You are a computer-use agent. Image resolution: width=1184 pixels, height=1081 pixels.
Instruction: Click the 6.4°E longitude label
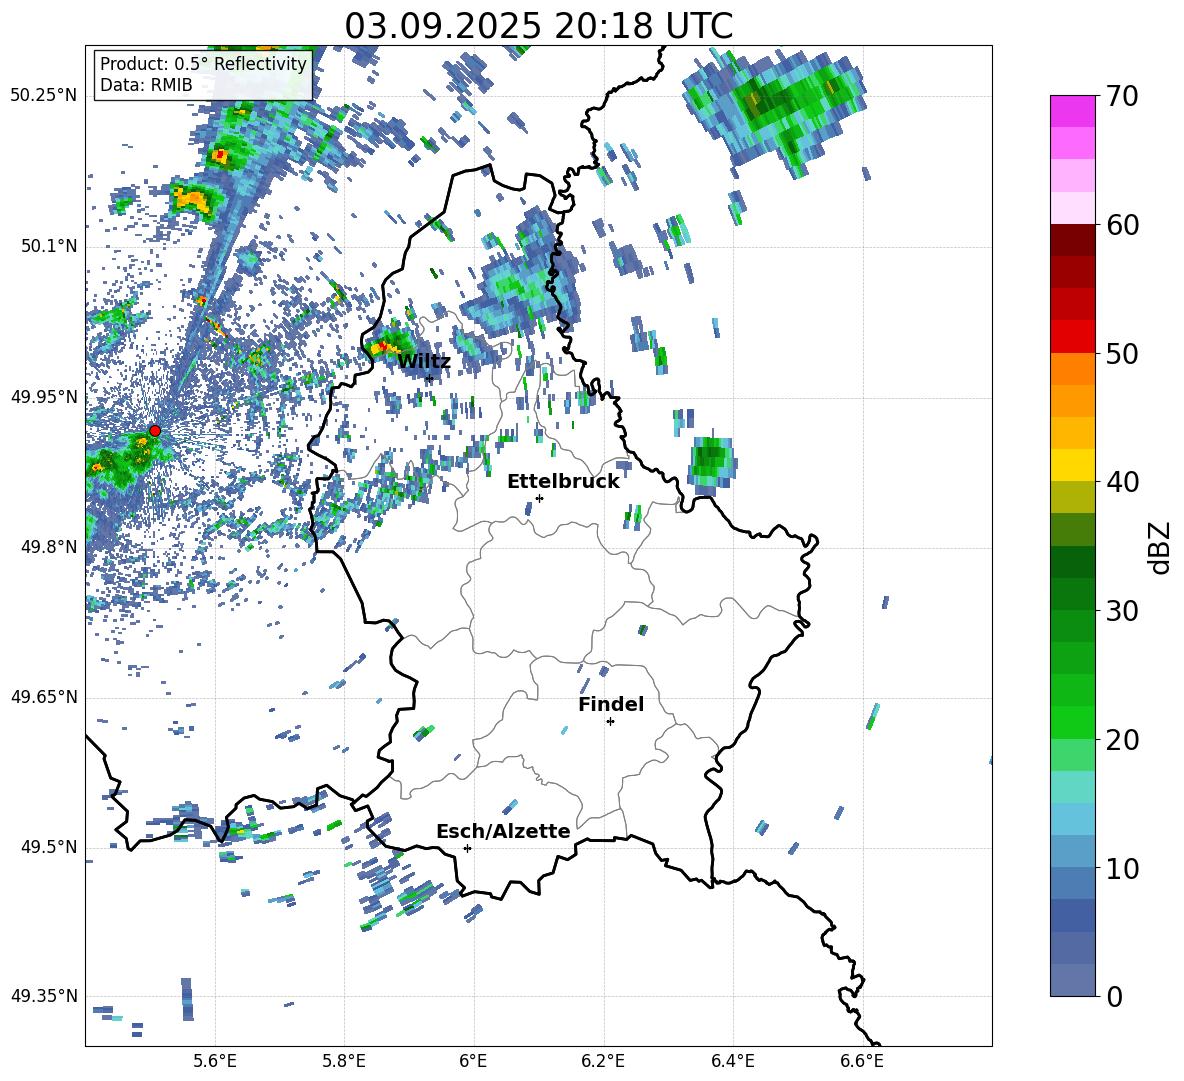[732, 1061]
